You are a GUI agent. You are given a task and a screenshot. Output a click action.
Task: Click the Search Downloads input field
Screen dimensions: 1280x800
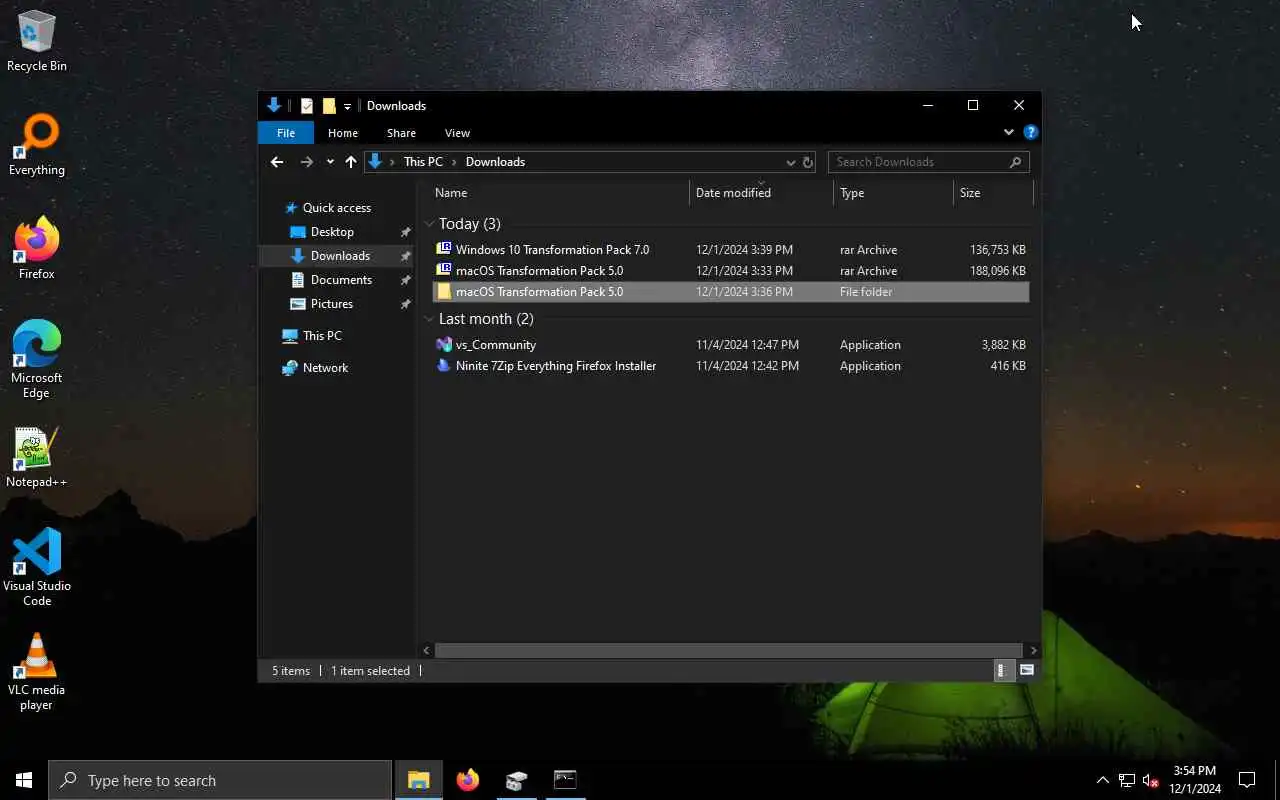[928, 162]
